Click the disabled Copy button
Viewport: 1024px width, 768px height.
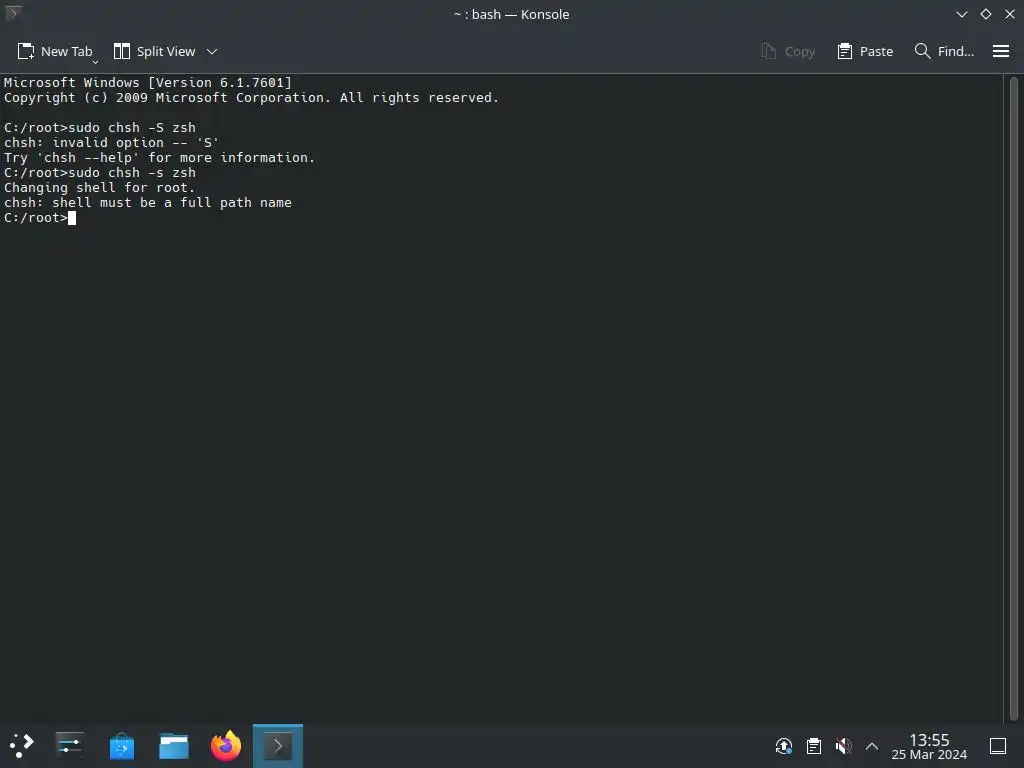[788, 52]
